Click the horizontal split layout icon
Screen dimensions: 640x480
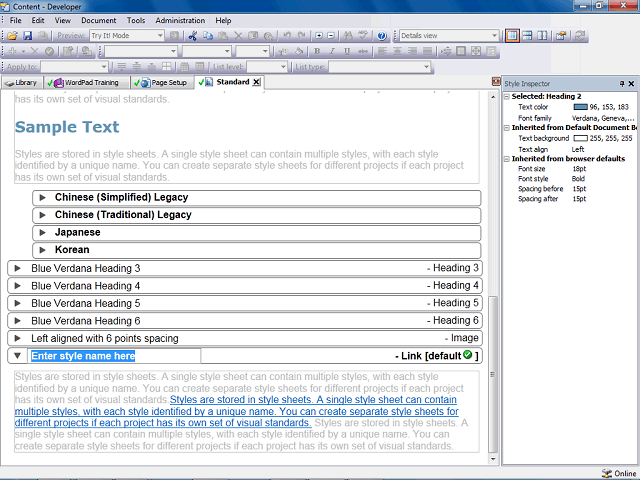tap(527, 36)
